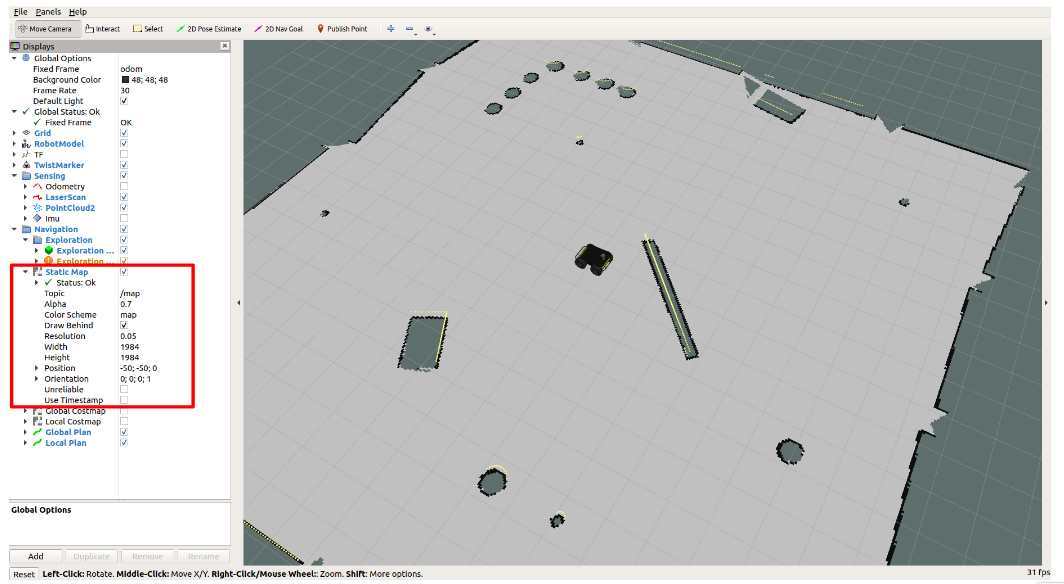Open the Panels menu
Image resolution: width=1064 pixels, height=584 pixels.
pyautogui.click(x=48, y=12)
